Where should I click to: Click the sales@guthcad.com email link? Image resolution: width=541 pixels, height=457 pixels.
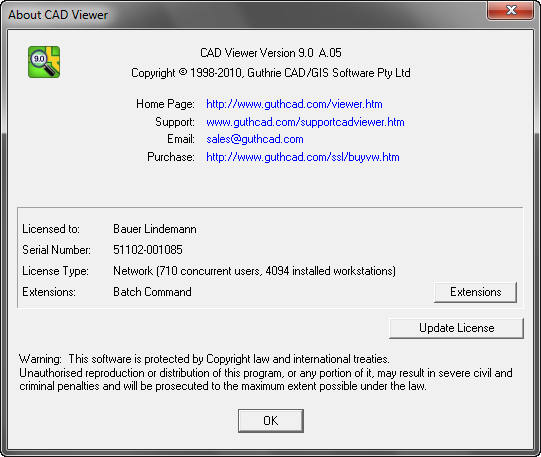(255, 139)
